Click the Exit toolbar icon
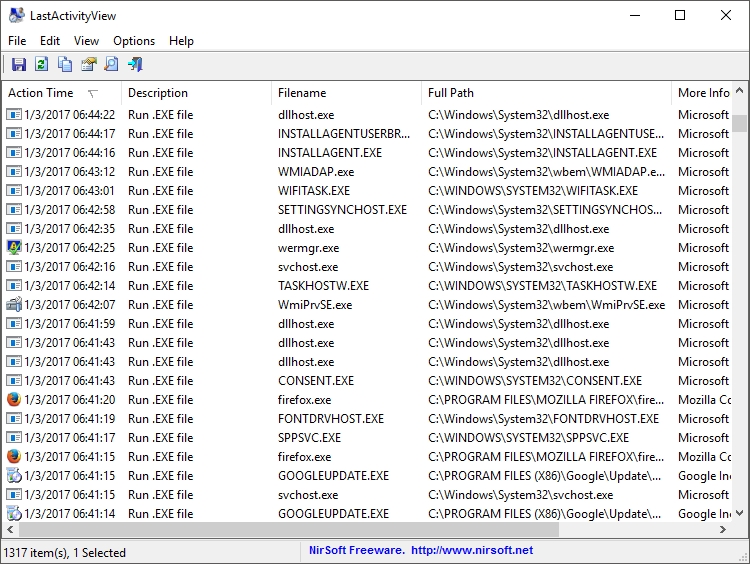Screen dimensions: 750x564 tap(135, 64)
